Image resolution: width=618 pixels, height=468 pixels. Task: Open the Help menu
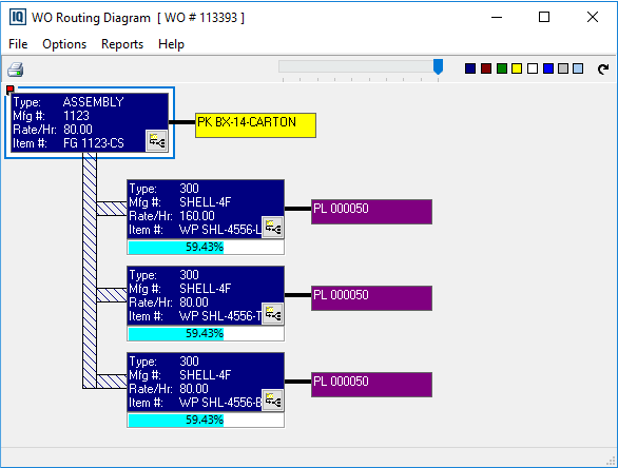(x=171, y=44)
